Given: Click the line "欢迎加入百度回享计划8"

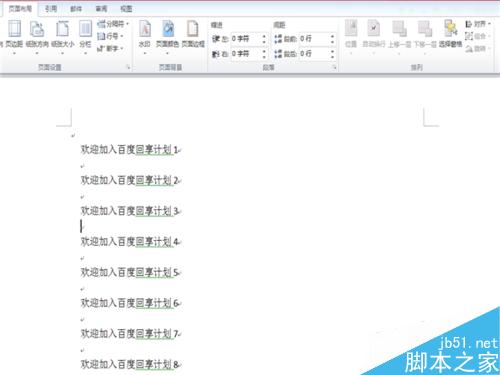Looking at the screenshot, I should click(x=129, y=364).
